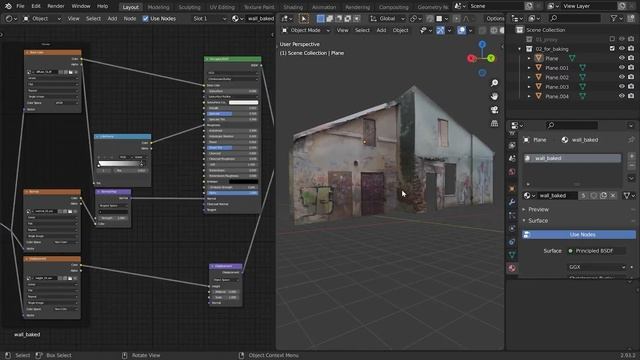Image resolution: width=640 pixels, height=360 pixels.
Task: Choose the Invert selection mode icon
Action: coord(347,18)
